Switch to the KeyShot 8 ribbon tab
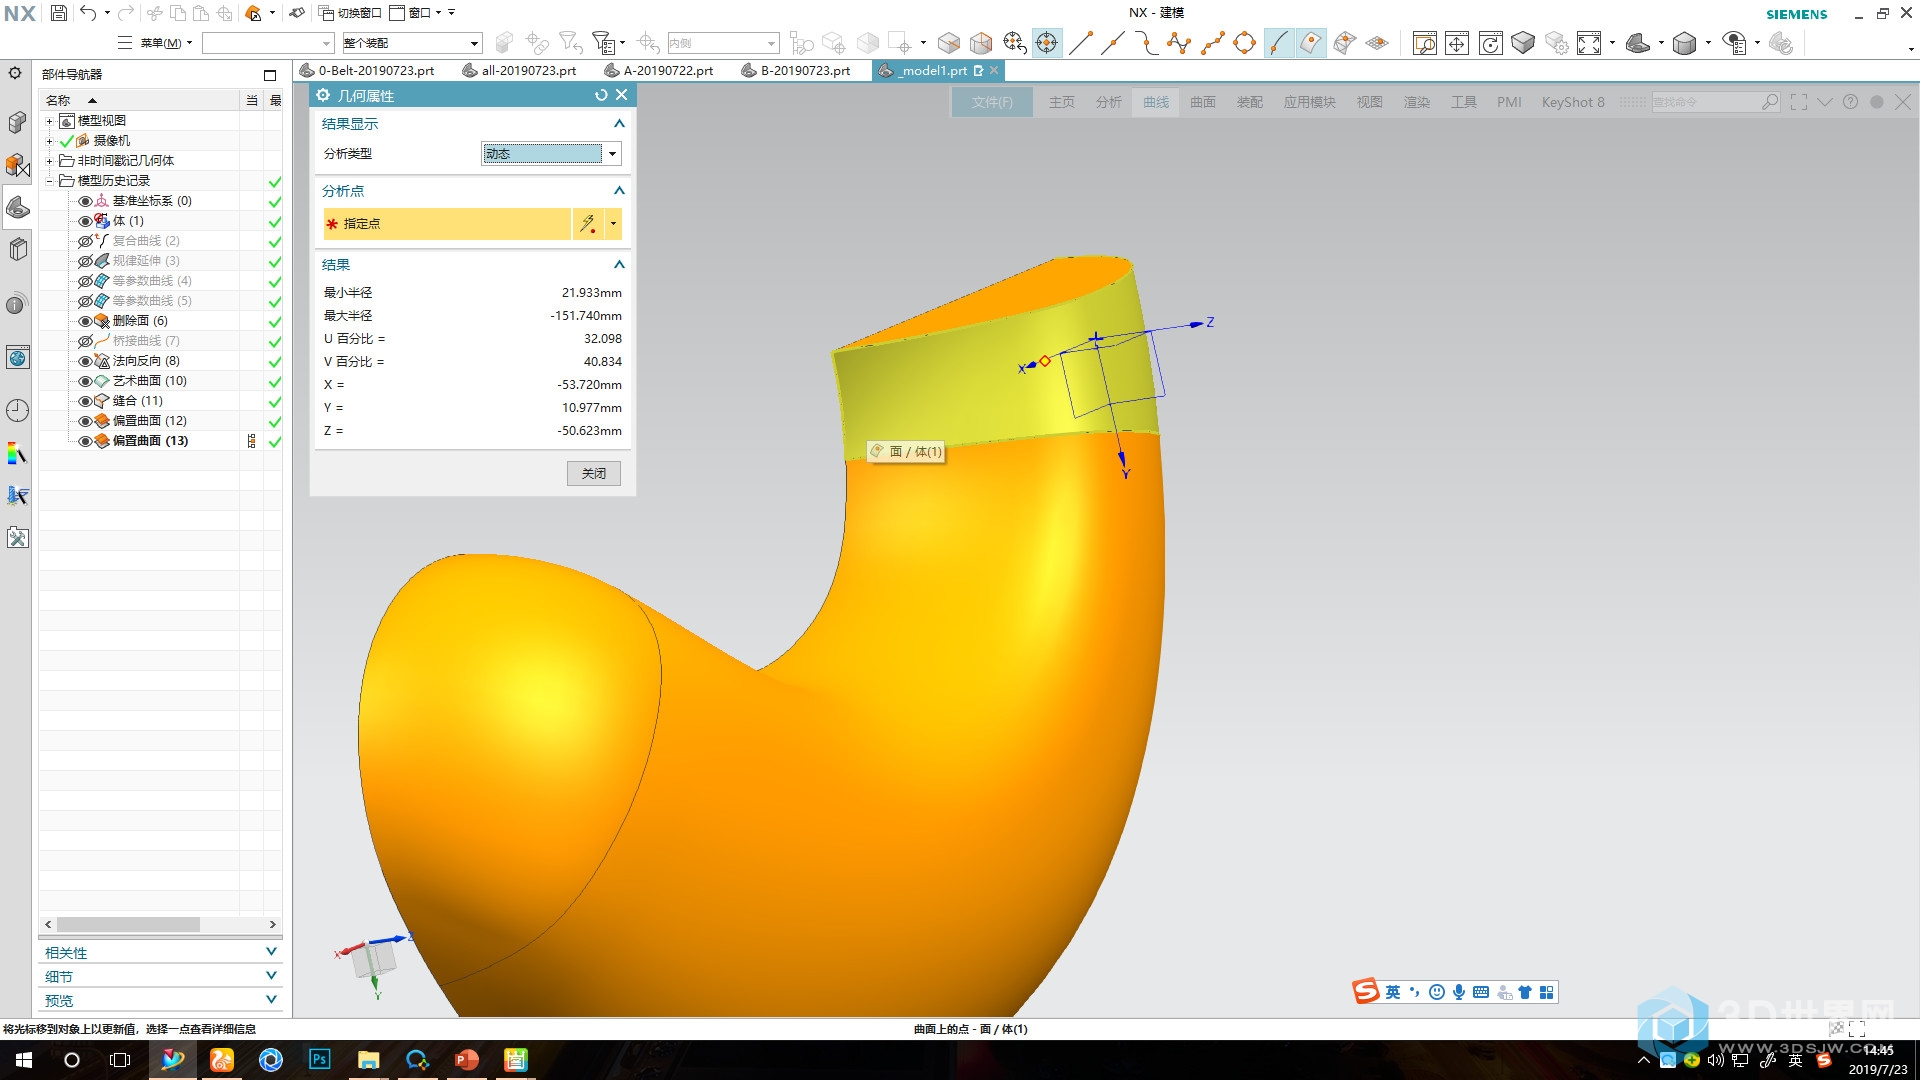 point(1573,102)
